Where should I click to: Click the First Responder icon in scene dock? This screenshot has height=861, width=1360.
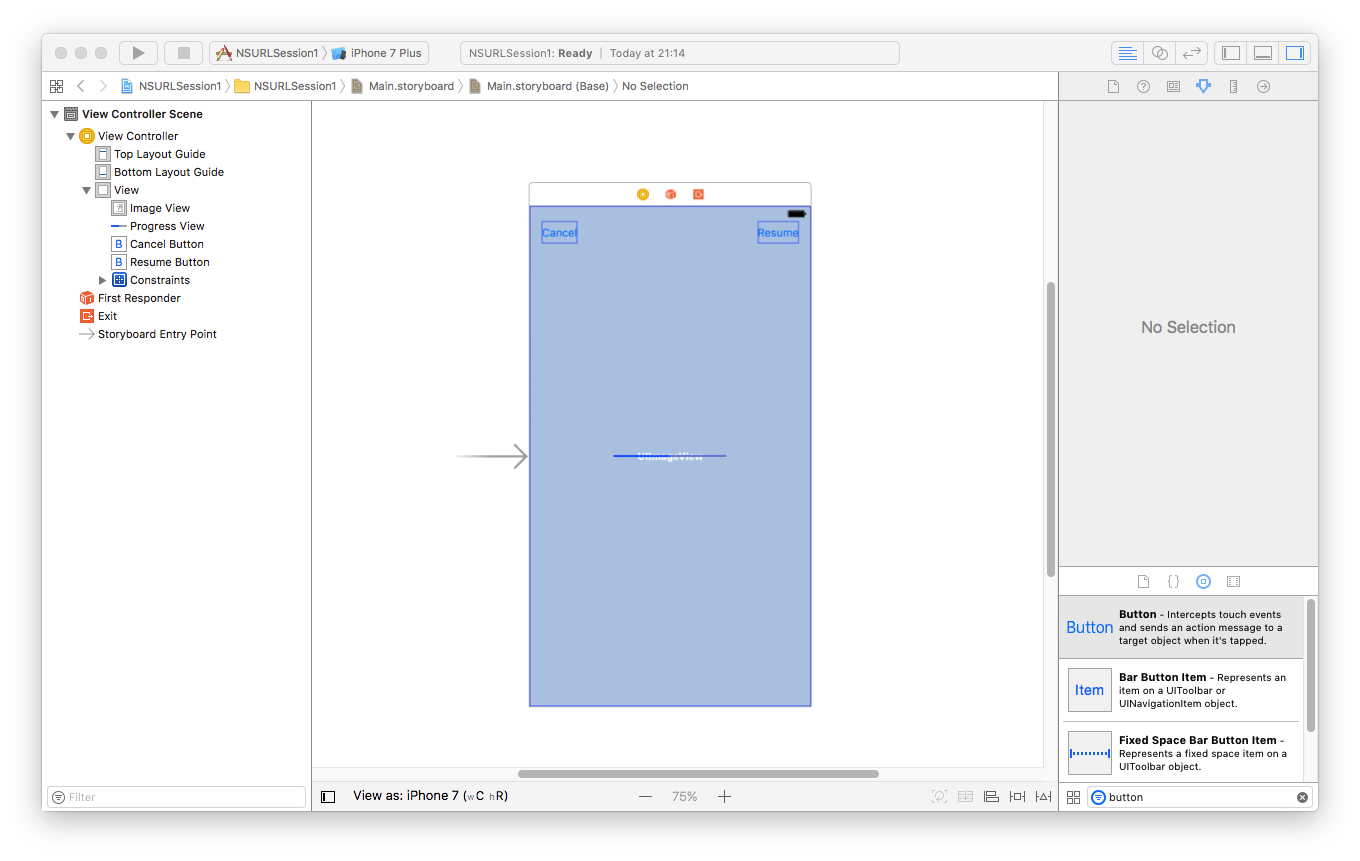pos(671,194)
